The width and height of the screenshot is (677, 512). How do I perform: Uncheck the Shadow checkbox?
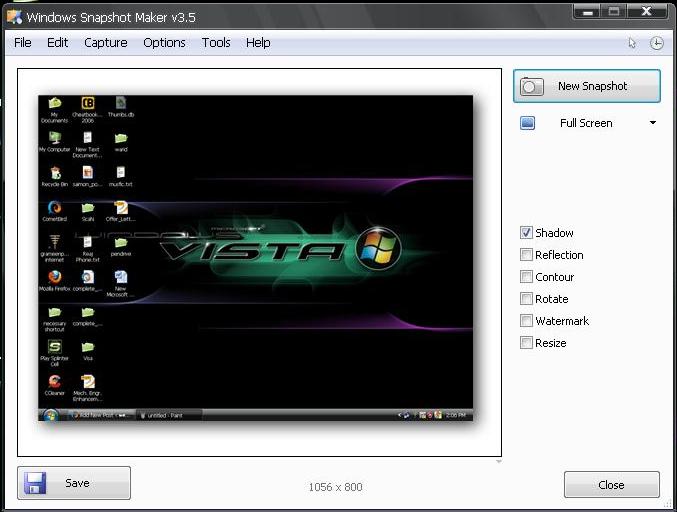526,233
